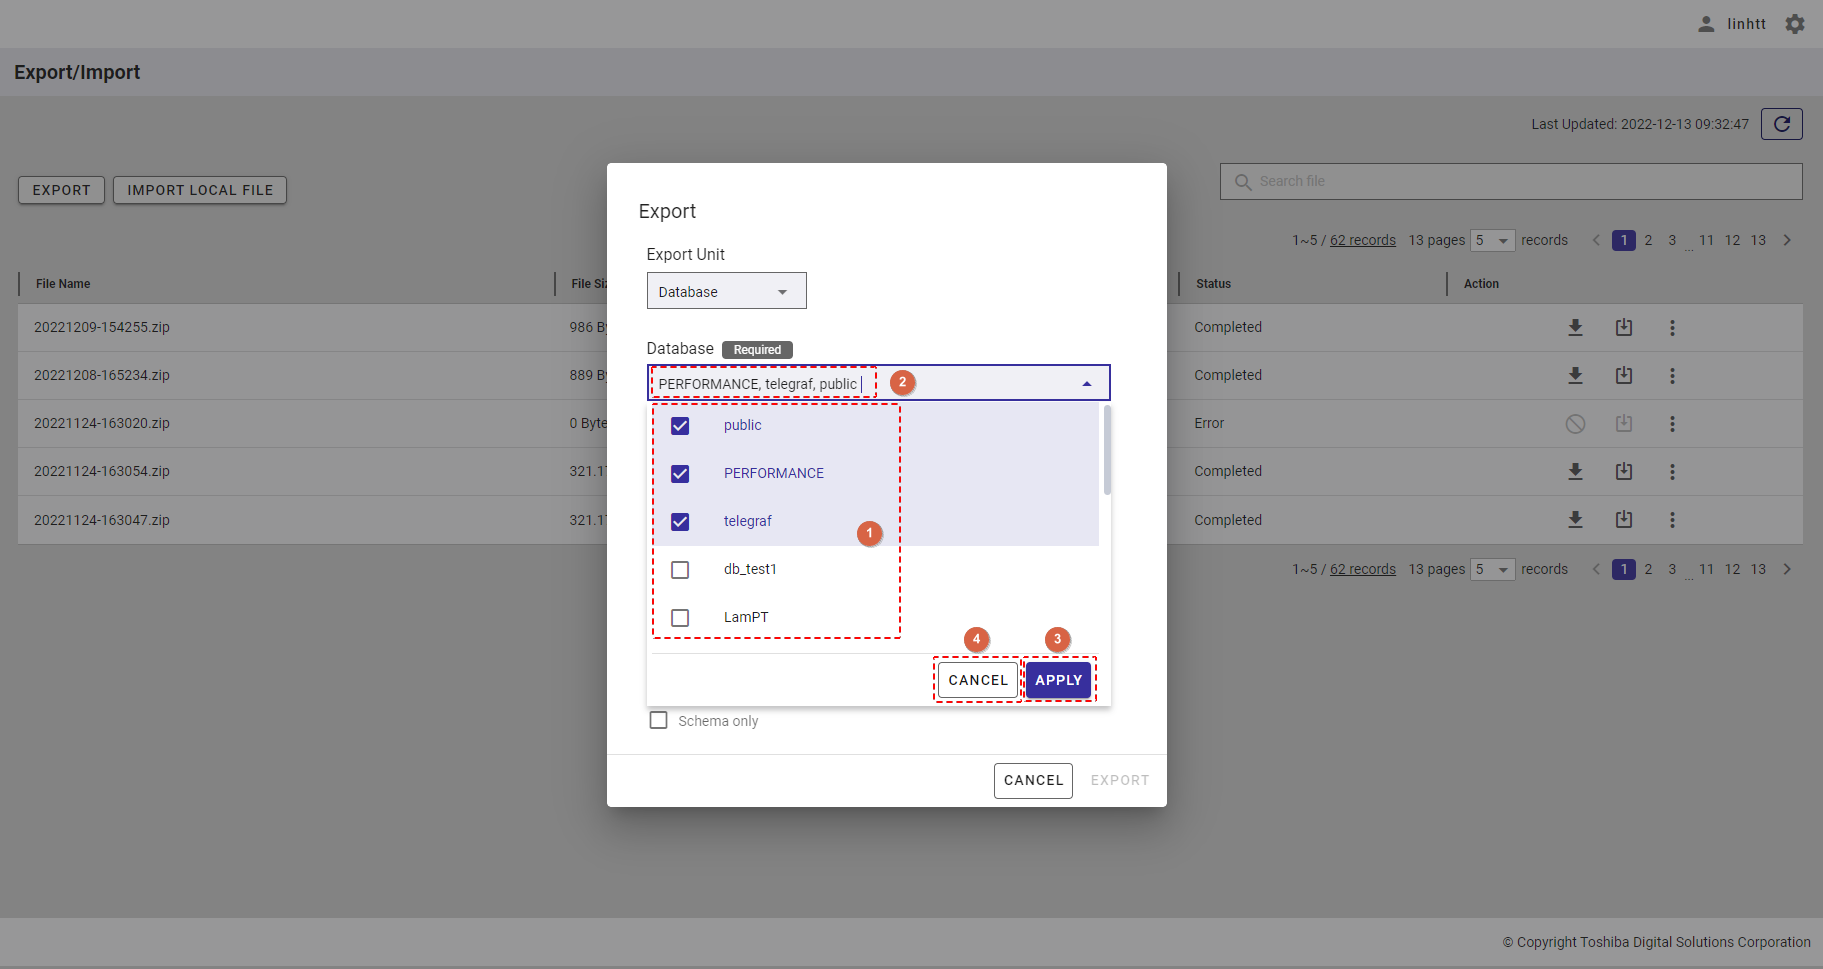Click the refresh icon beside Last Updated
Viewport: 1823px width, 969px height.
(1781, 124)
